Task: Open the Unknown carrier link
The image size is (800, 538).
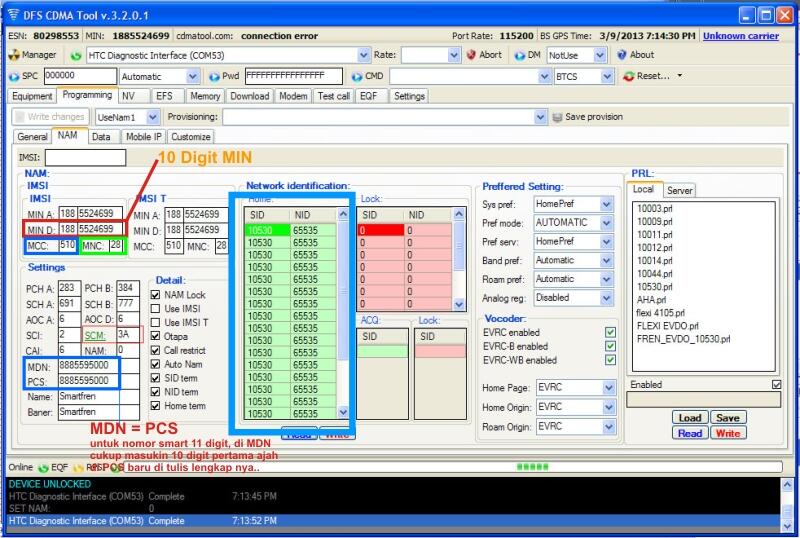Action: [x=740, y=36]
